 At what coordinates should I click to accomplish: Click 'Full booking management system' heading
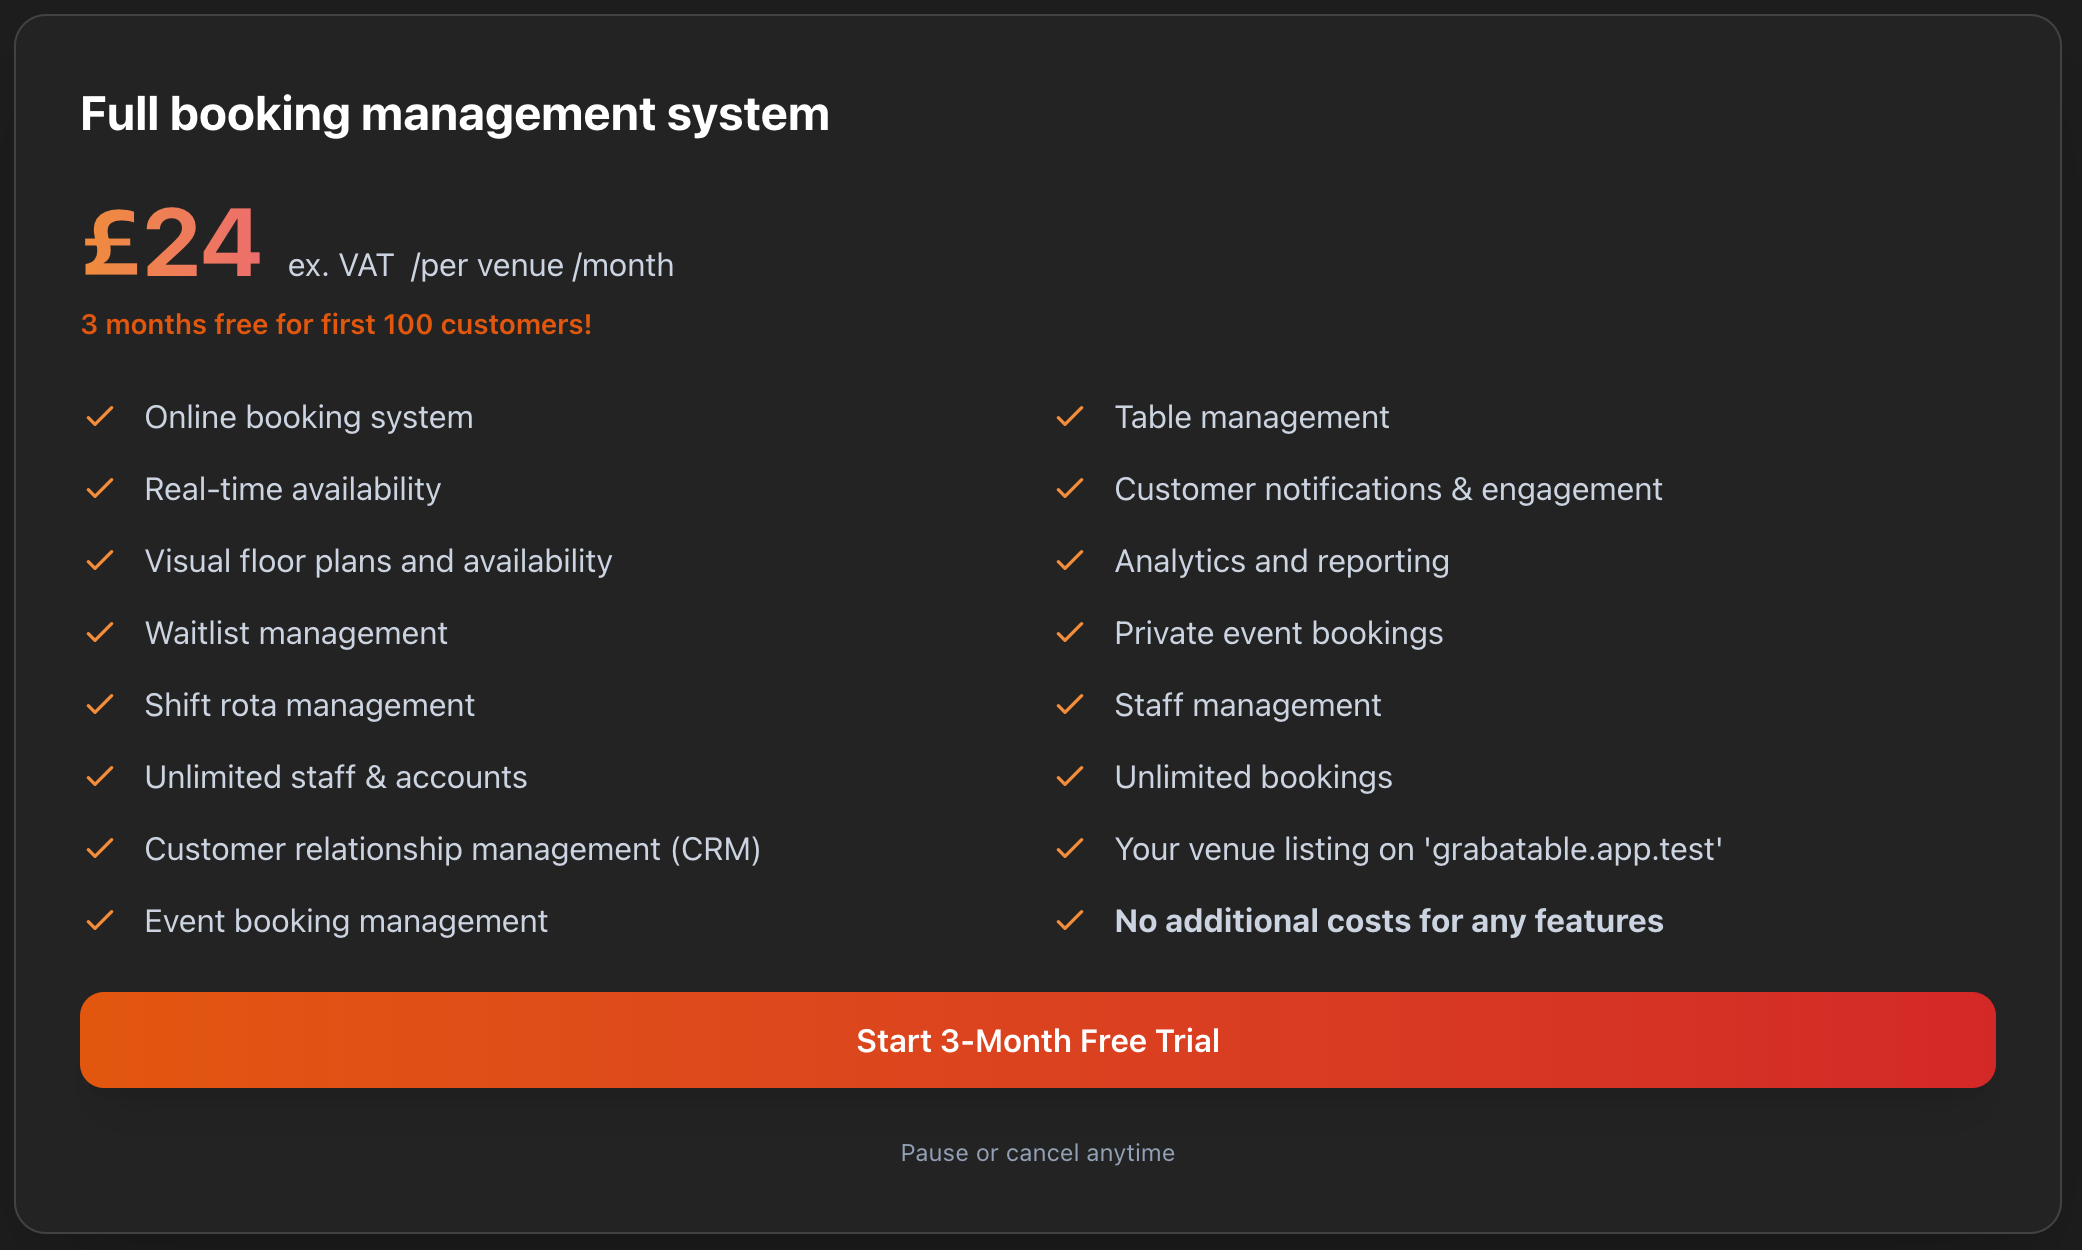[454, 114]
